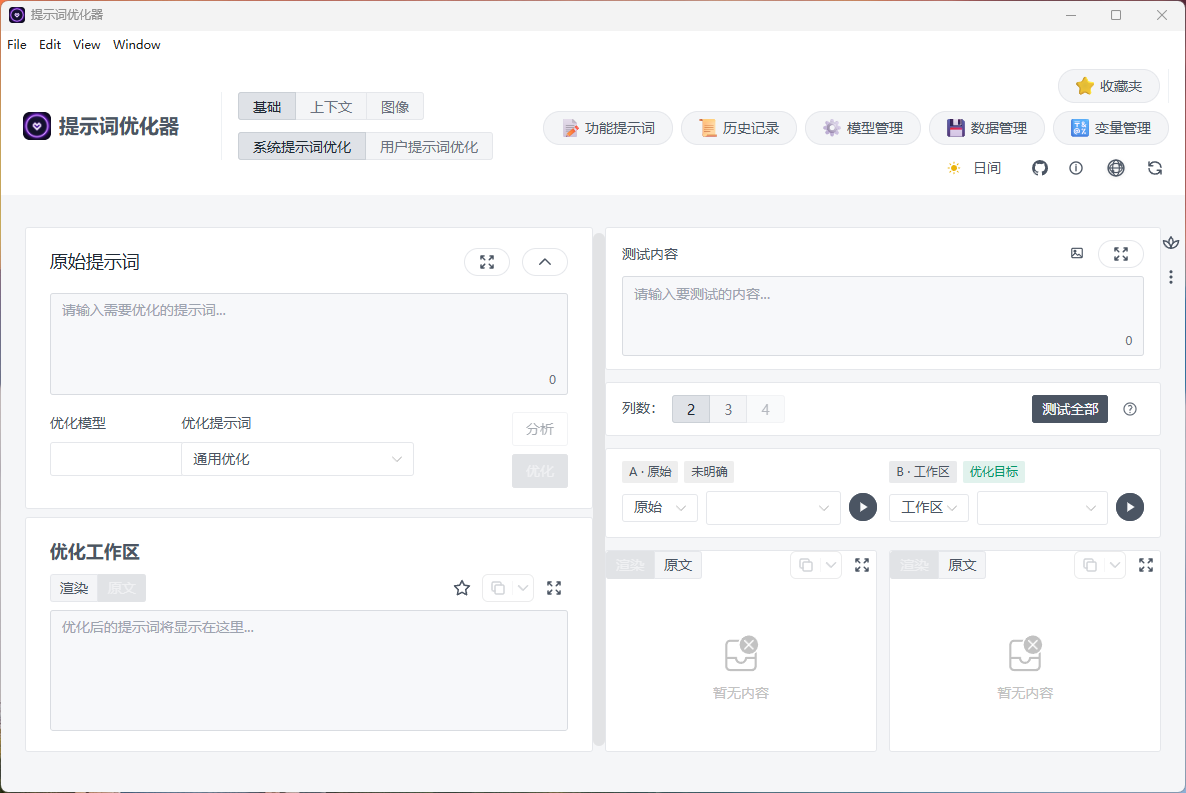Open copy options in column B result
This screenshot has height=793, width=1186.
(1115, 565)
